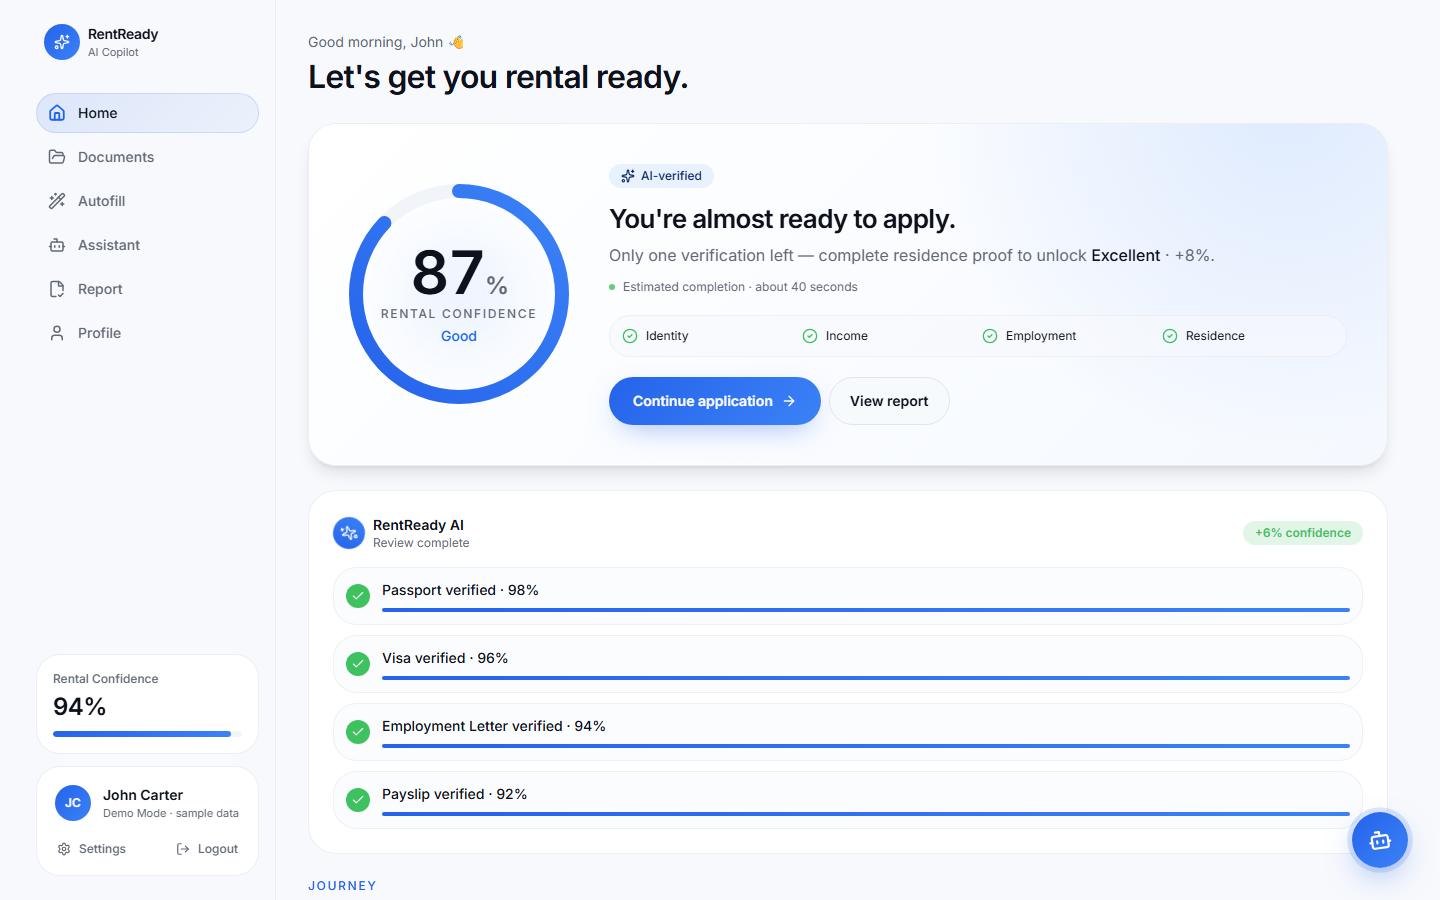1440x900 pixels.
Task: Click the Report file icon
Action: point(57,289)
